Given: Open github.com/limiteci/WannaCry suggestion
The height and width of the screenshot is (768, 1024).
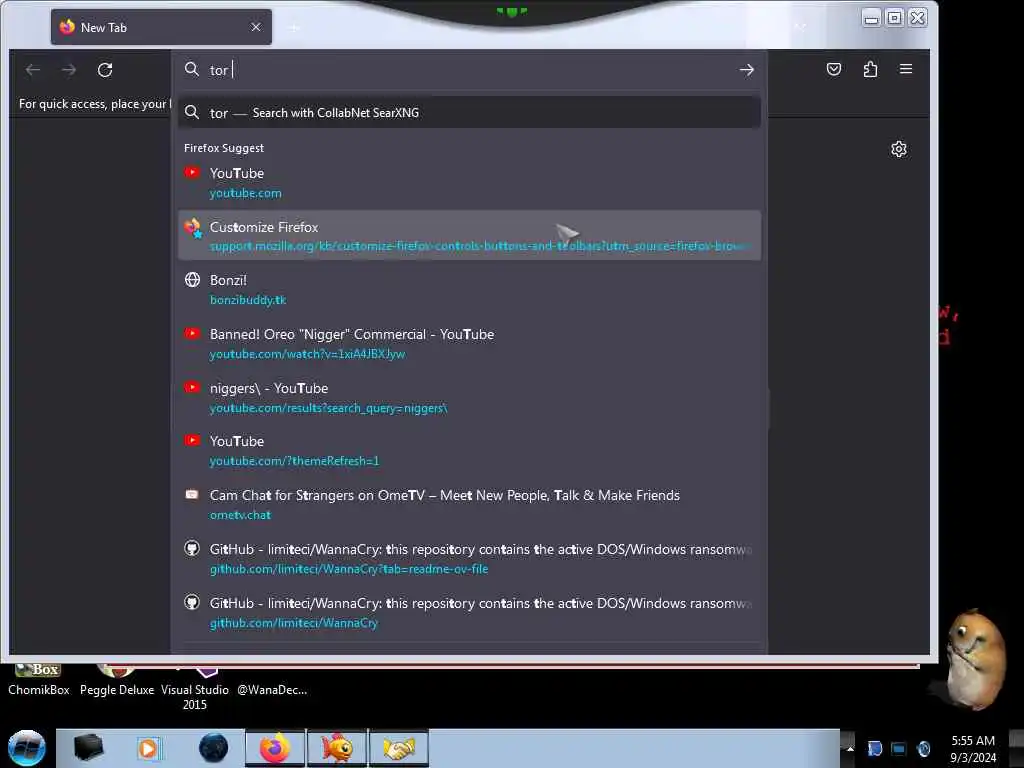Looking at the screenshot, I should click(x=469, y=612).
